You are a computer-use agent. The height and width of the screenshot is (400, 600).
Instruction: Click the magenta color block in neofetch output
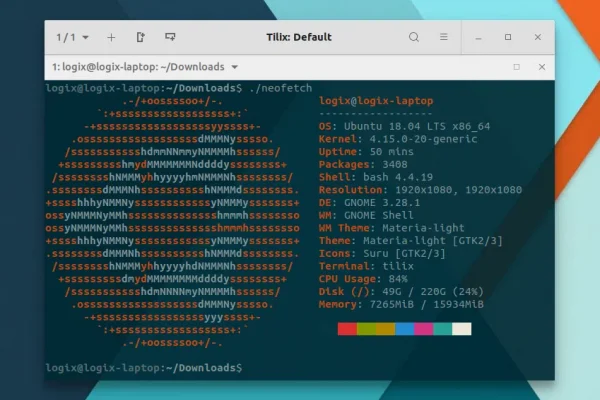click(x=424, y=329)
